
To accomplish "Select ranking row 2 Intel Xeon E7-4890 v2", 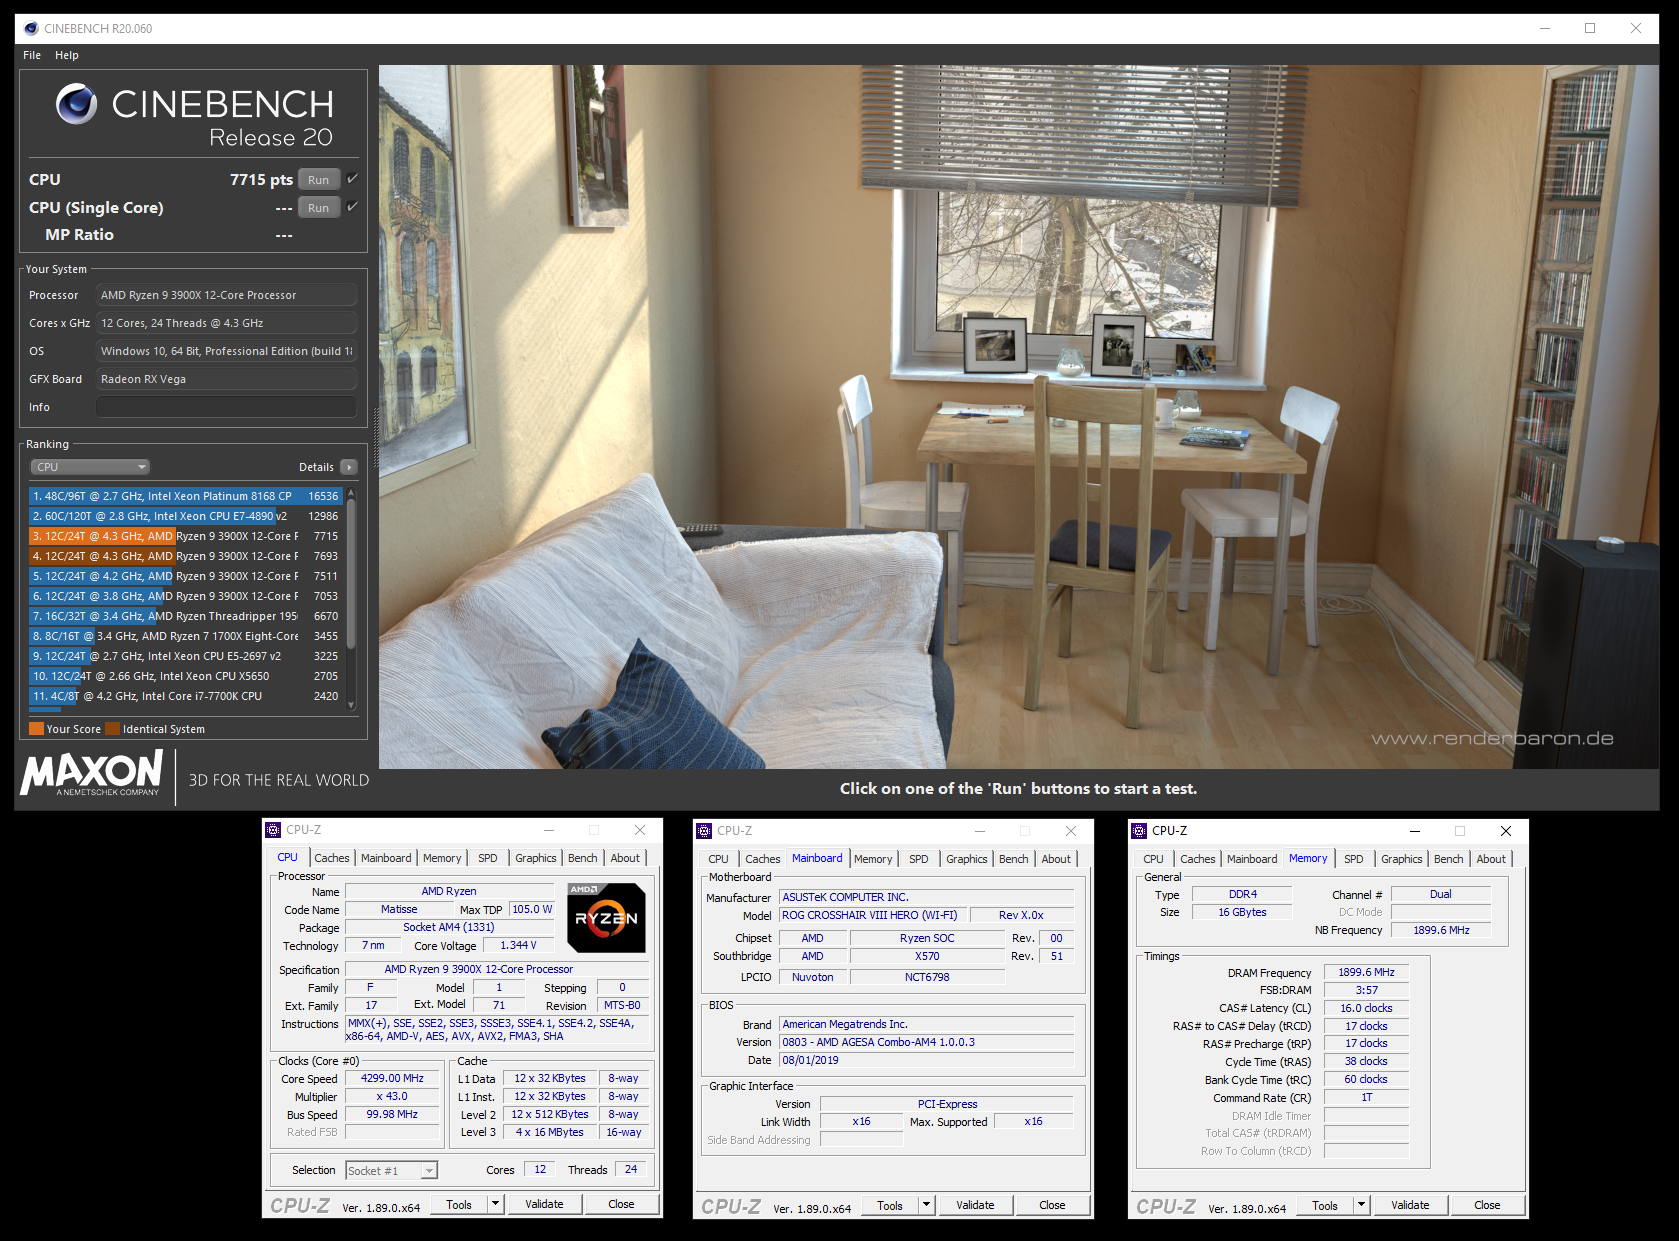I will [186, 516].
